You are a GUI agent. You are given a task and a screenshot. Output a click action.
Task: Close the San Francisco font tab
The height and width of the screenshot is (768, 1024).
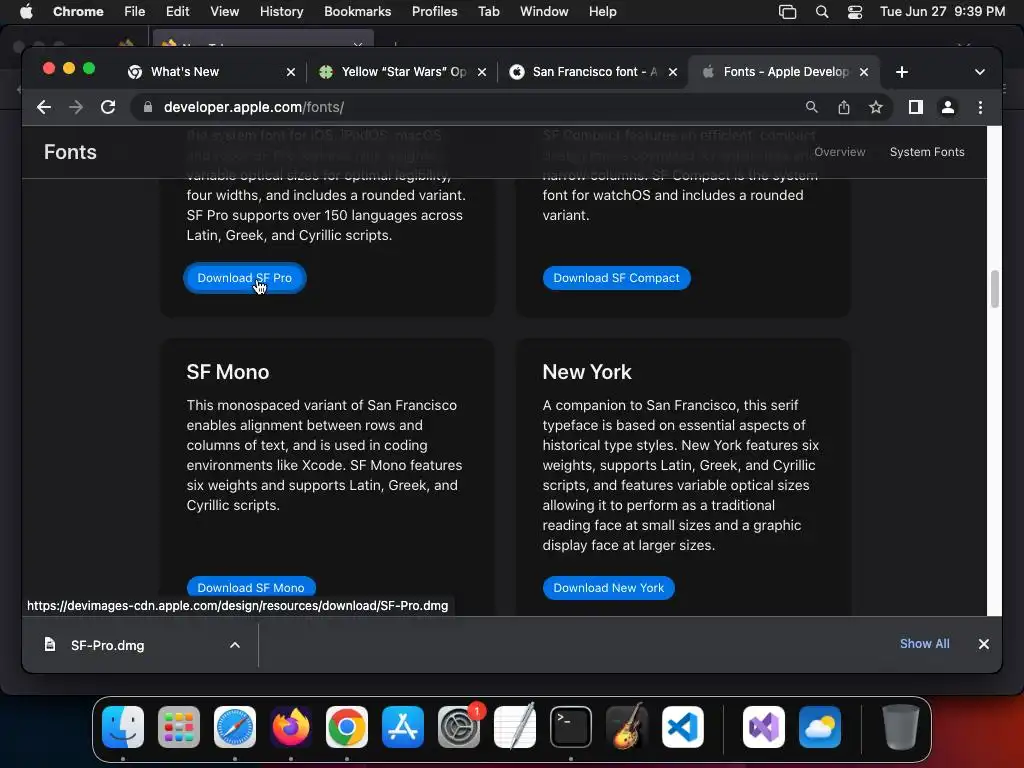click(x=673, y=72)
